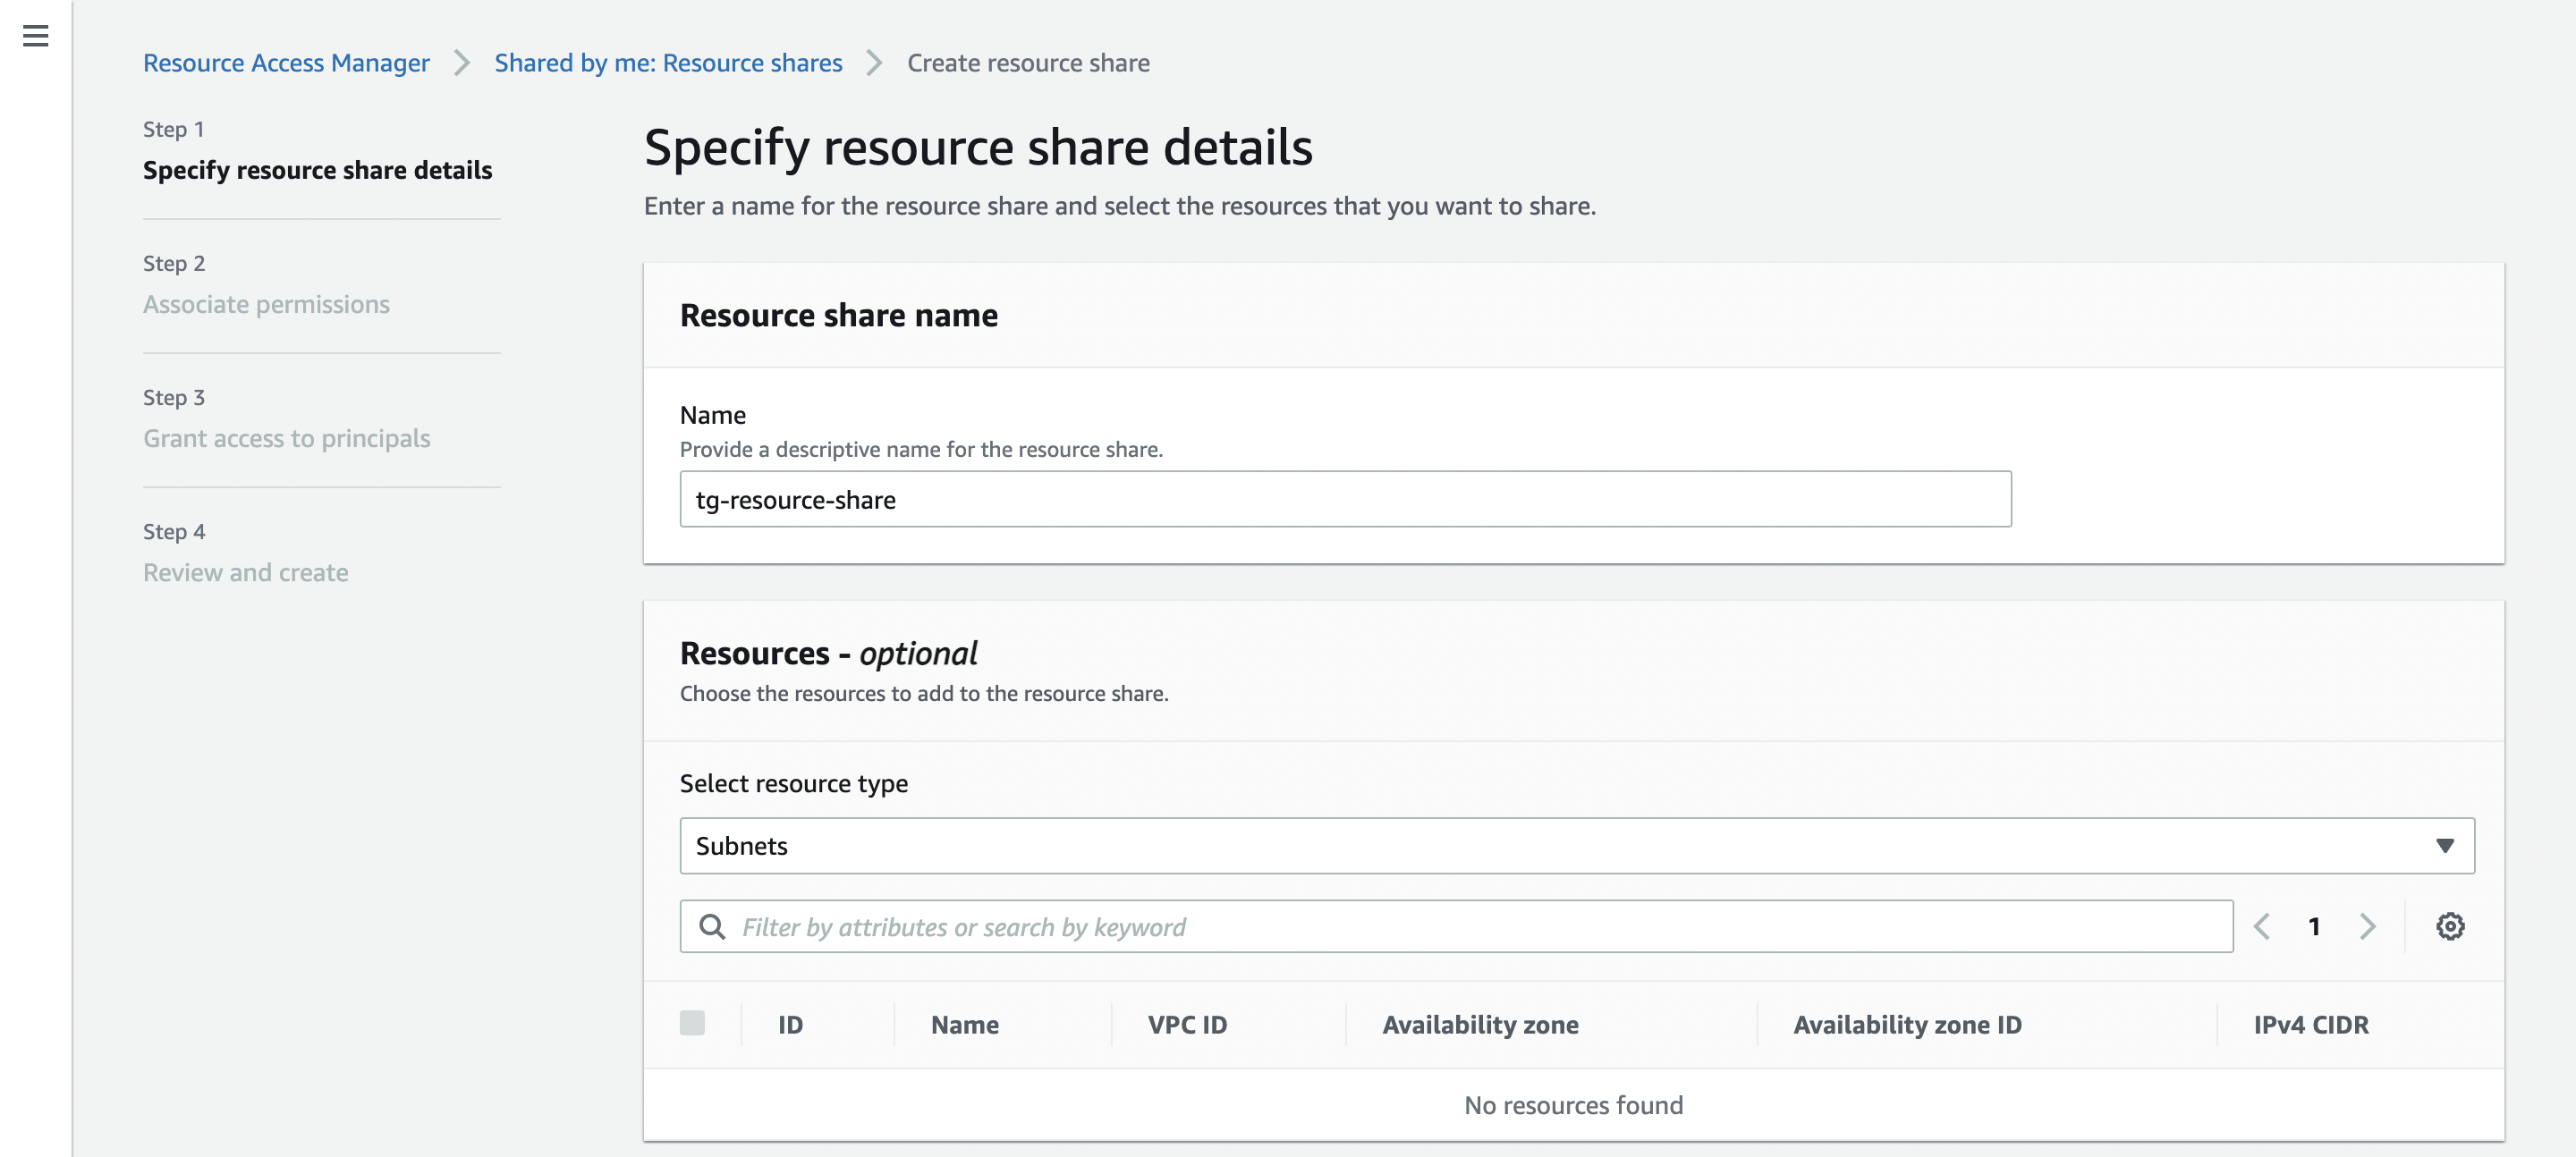Sort by Availability zone column header
The height and width of the screenshot is (1157, 2576).
[1480, 1025]
